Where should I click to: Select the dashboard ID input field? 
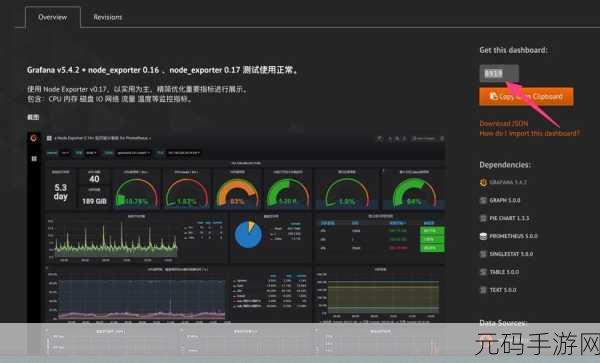(x=499, y=73)
